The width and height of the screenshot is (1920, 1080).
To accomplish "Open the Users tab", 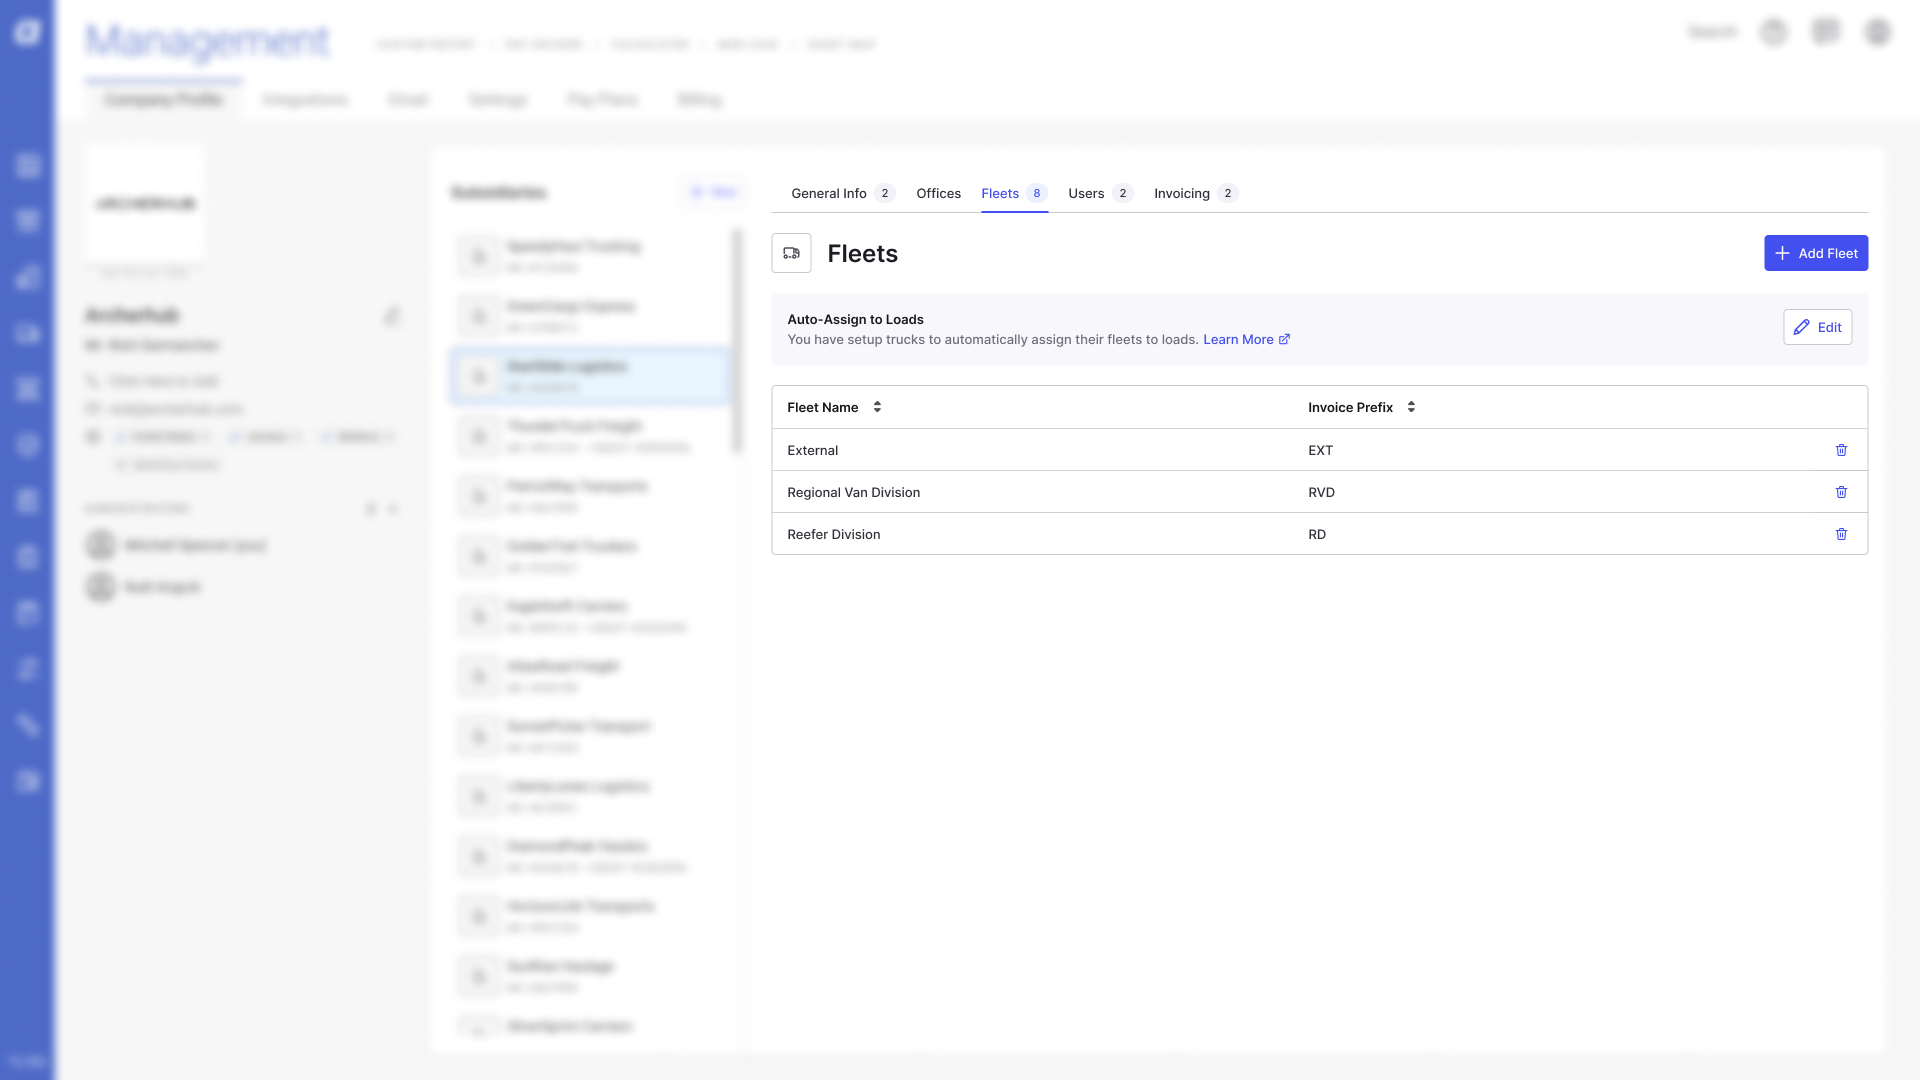I will coord(1100,193).
